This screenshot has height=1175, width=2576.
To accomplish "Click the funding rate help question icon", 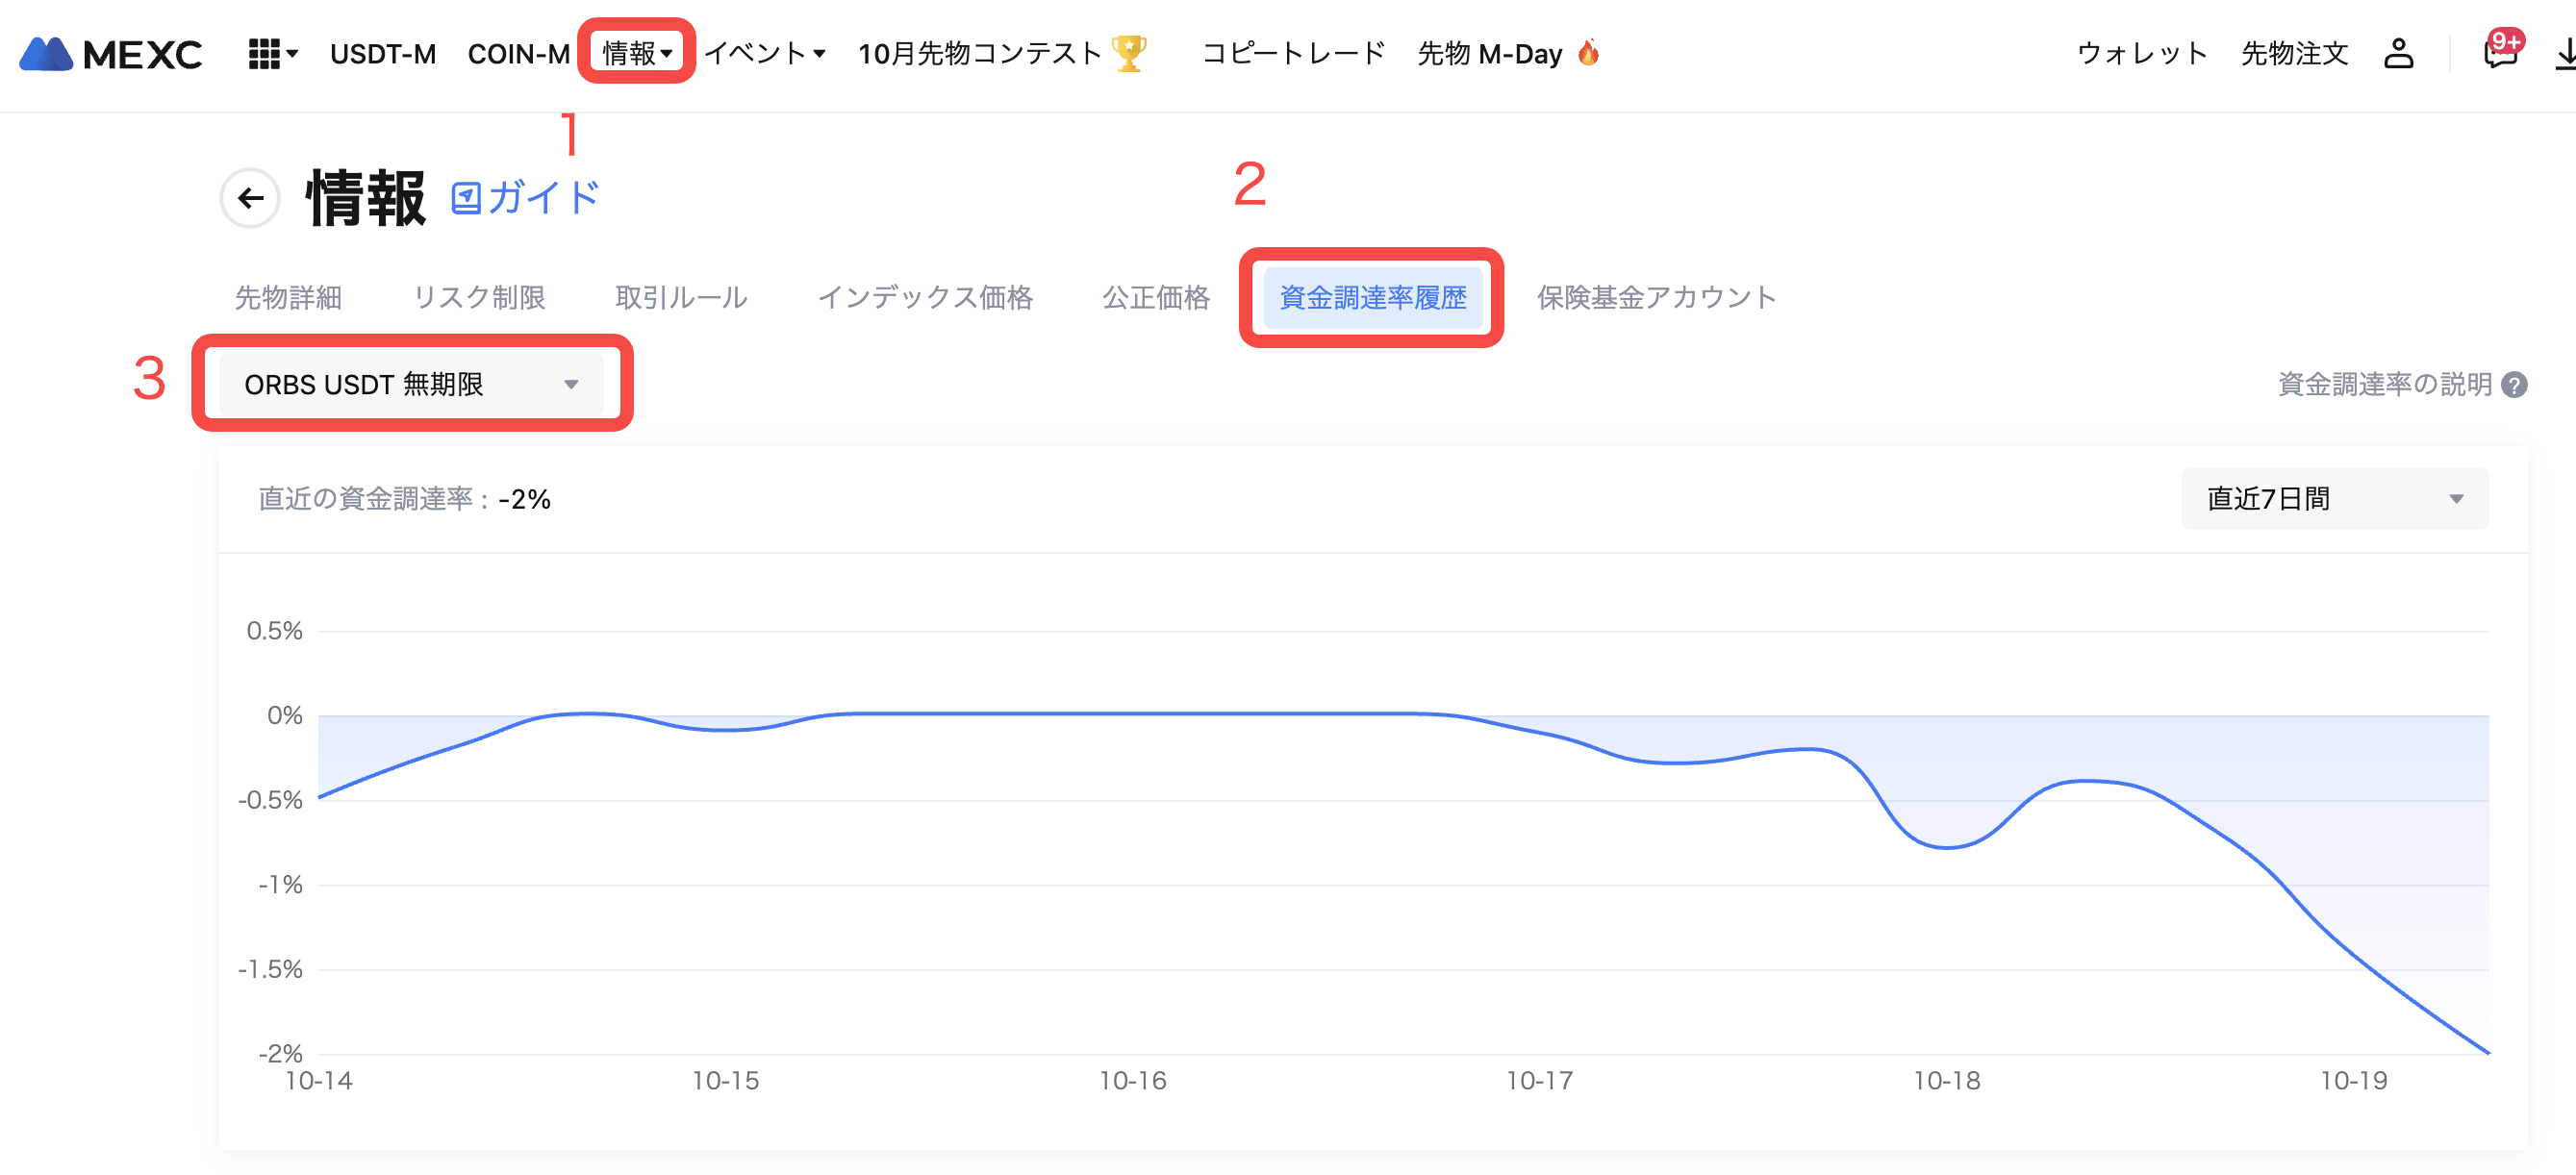I will 2514,385.
